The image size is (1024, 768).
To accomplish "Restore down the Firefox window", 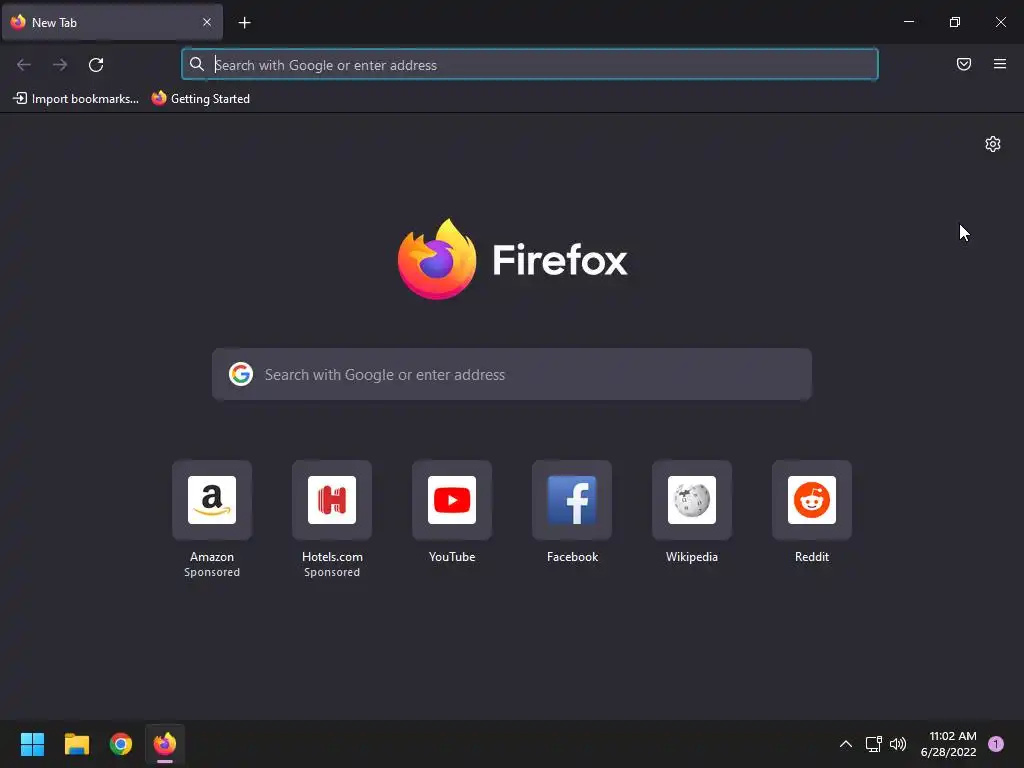I will (954, 22).
